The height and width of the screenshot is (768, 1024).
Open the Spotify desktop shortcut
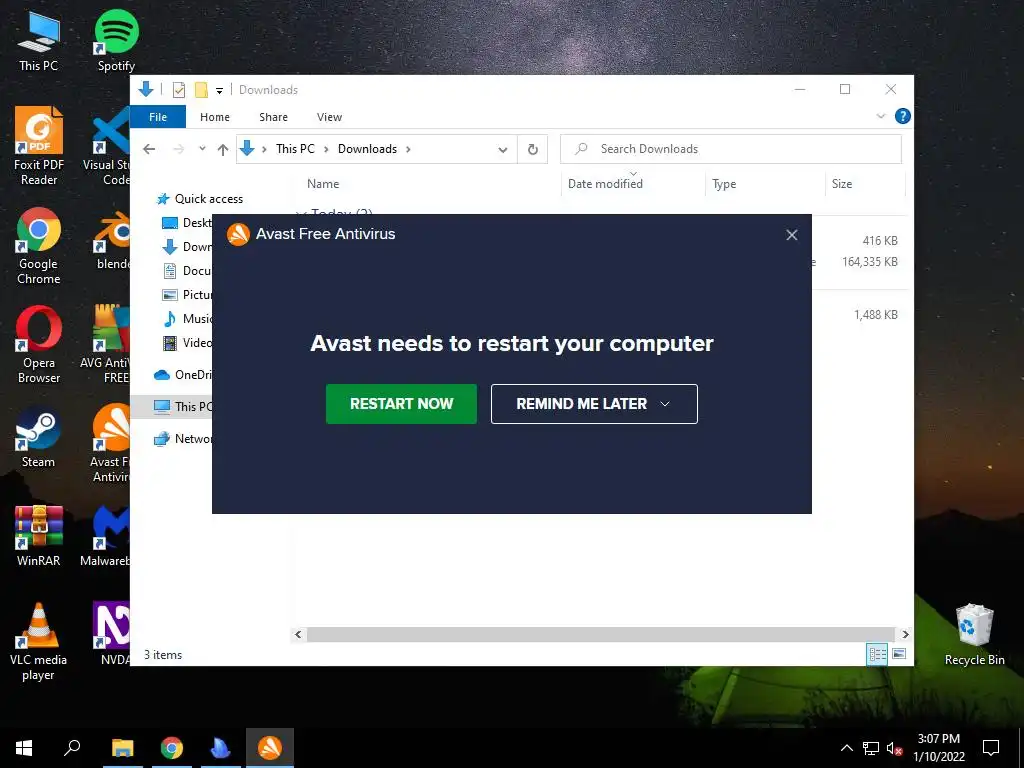(116, 40)
